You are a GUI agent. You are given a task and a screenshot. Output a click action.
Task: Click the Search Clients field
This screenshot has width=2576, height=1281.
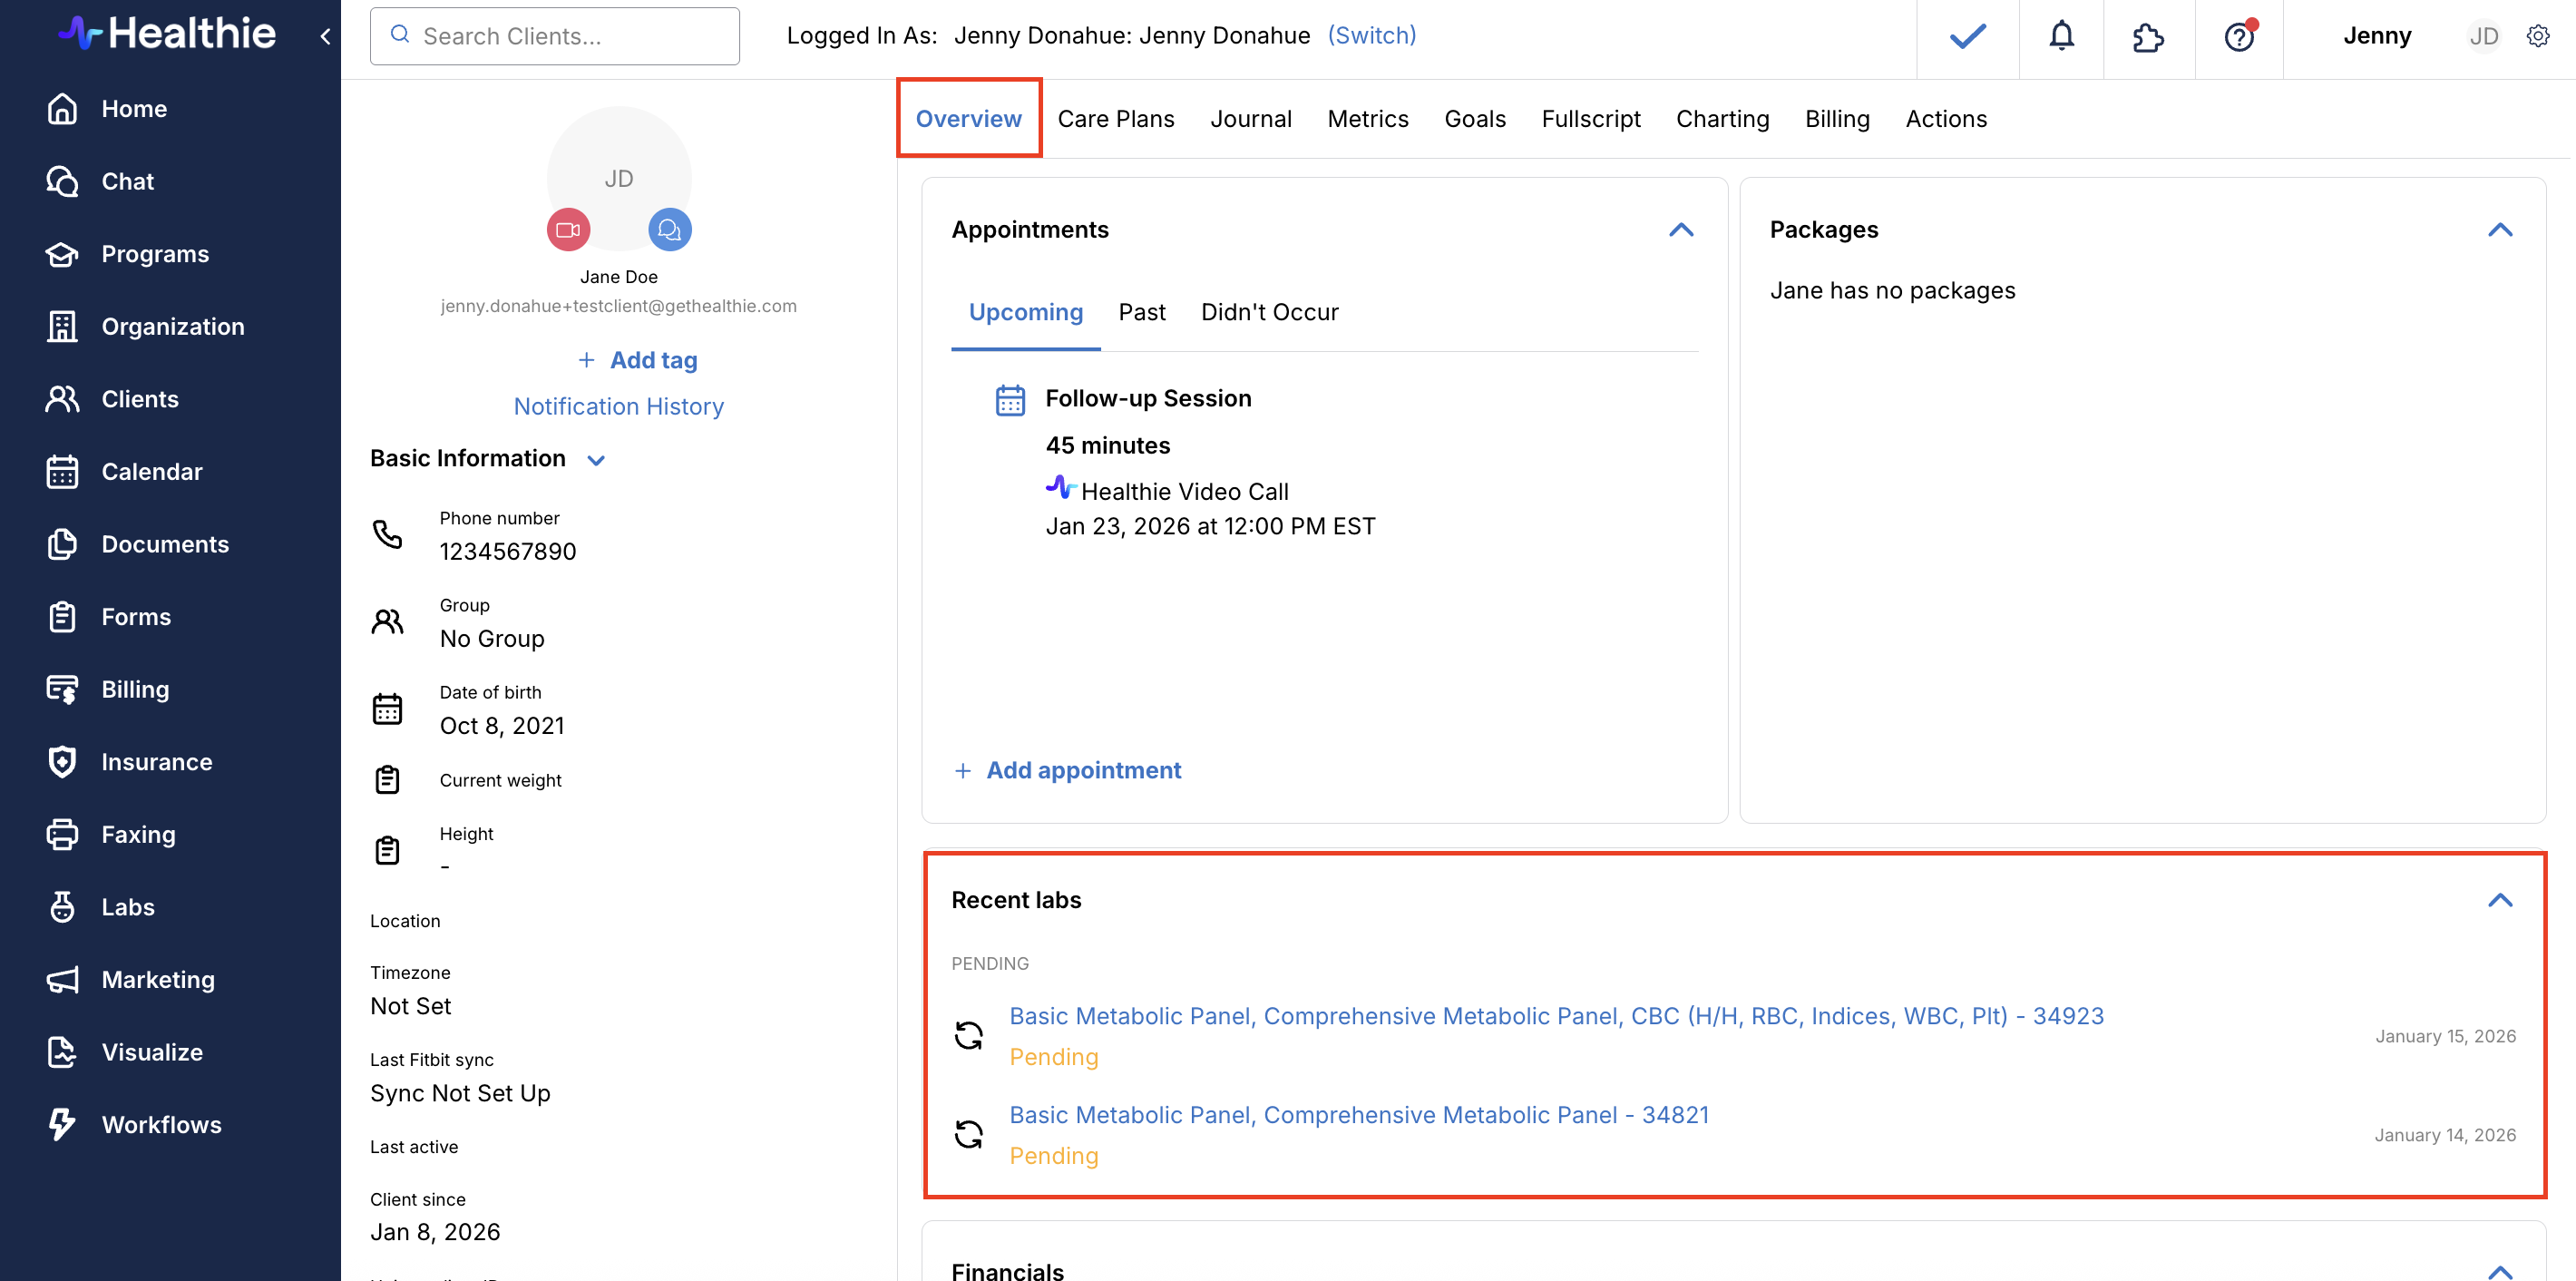(555, 37)
